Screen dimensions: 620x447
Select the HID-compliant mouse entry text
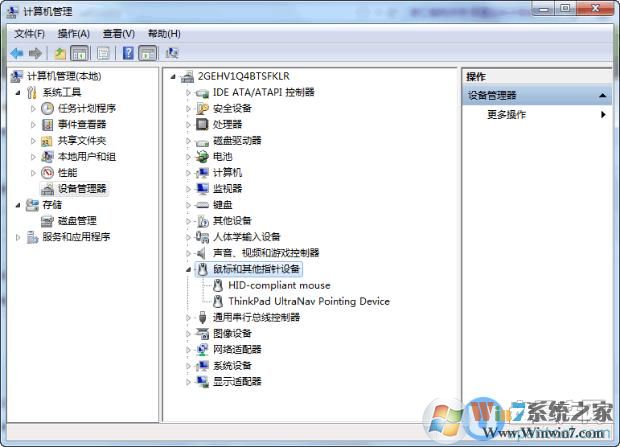tap(279, 285)
